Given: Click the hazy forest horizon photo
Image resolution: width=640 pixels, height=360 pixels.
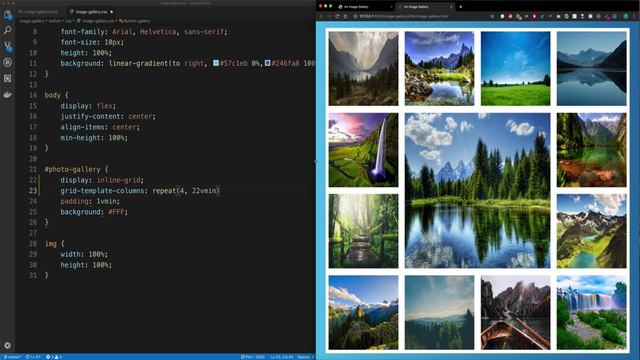Looking at the screenshot, I should pos(440,312).
